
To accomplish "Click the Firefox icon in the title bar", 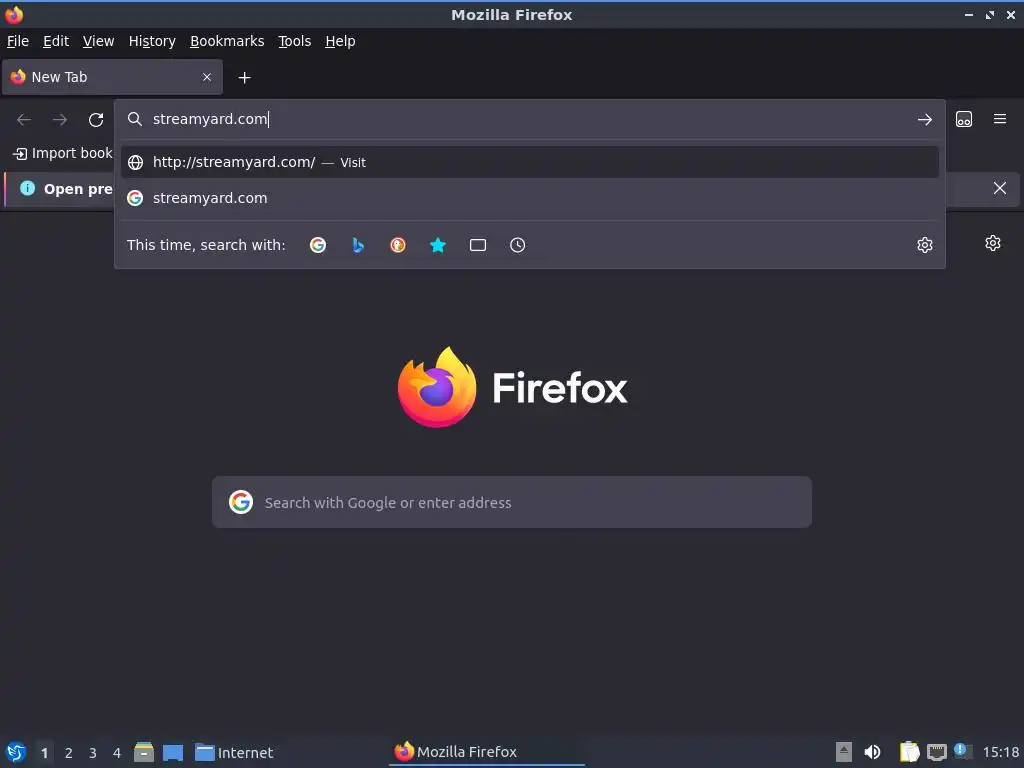I will (14, 14).
